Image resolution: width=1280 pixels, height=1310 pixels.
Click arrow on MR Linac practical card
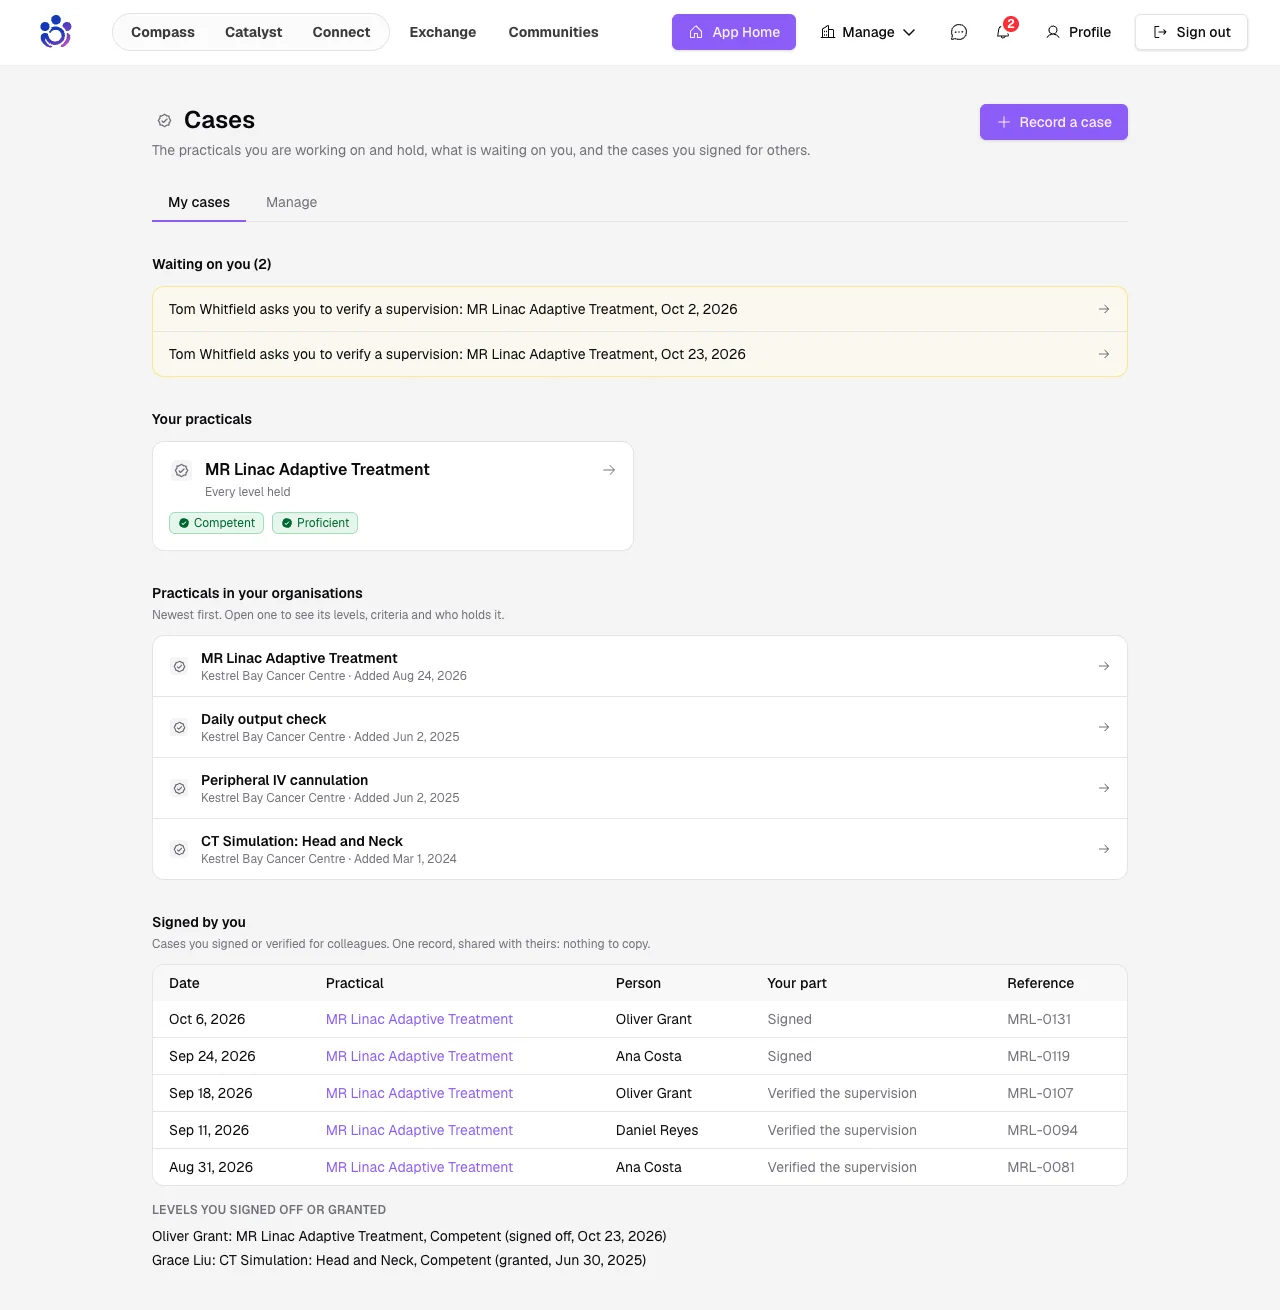(609, 470)
